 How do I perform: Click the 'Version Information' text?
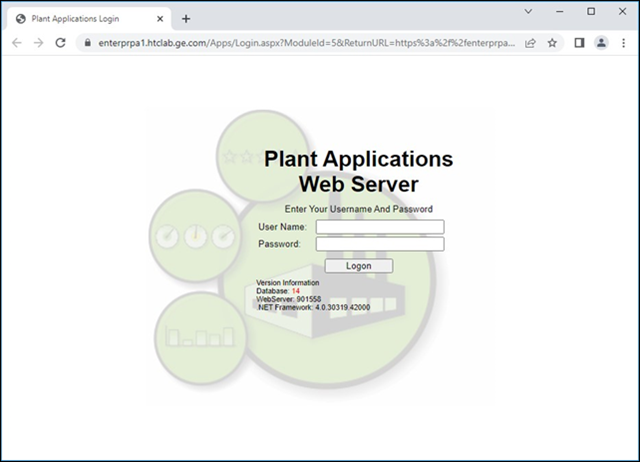288,282
